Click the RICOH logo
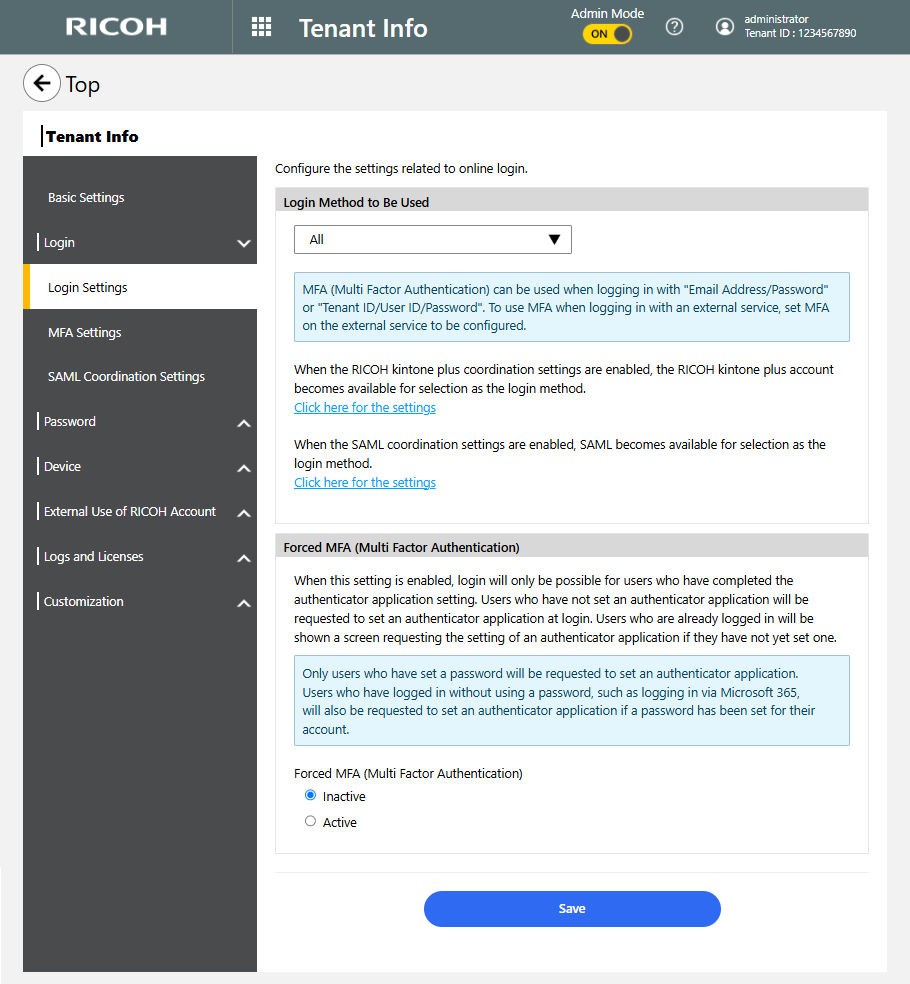 point(116,27)
